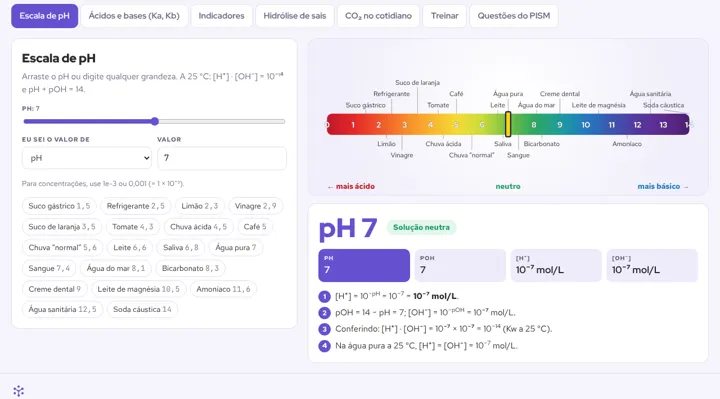This screenshot has height=399, width=720.
Task: Select Água sanitária 12,5 chip
Action: (62, 309)
